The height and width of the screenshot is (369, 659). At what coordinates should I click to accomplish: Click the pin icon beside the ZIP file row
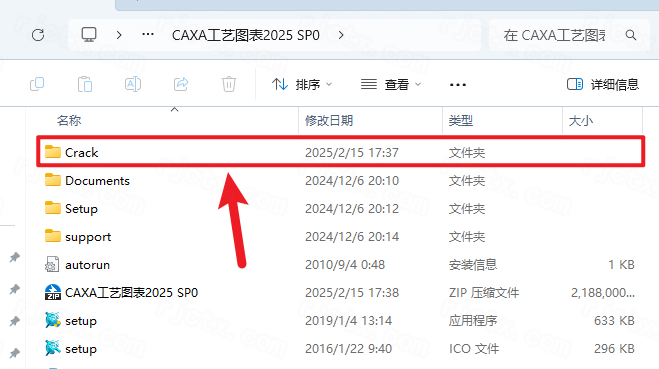pyautogui.click(x=15, y=289)
